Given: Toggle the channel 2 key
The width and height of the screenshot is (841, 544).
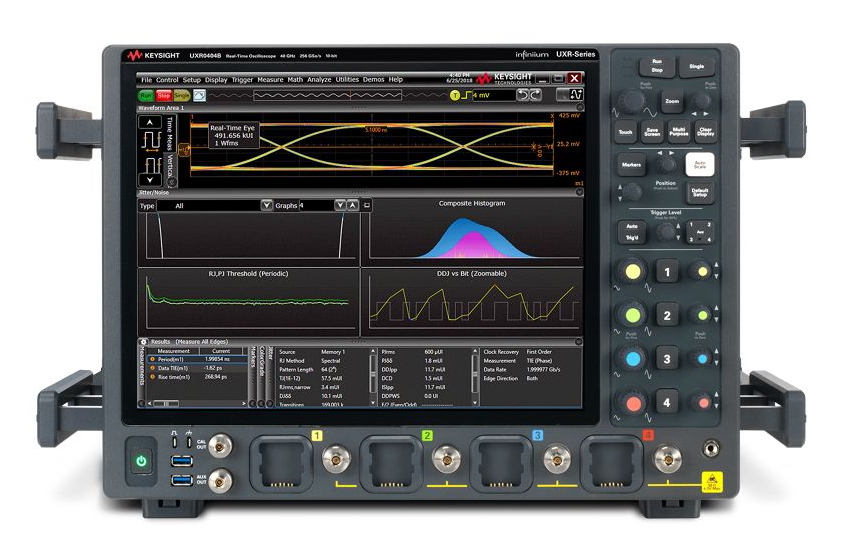Looking at the screenshot, I should pyautogui.click(x=667, y=315).
